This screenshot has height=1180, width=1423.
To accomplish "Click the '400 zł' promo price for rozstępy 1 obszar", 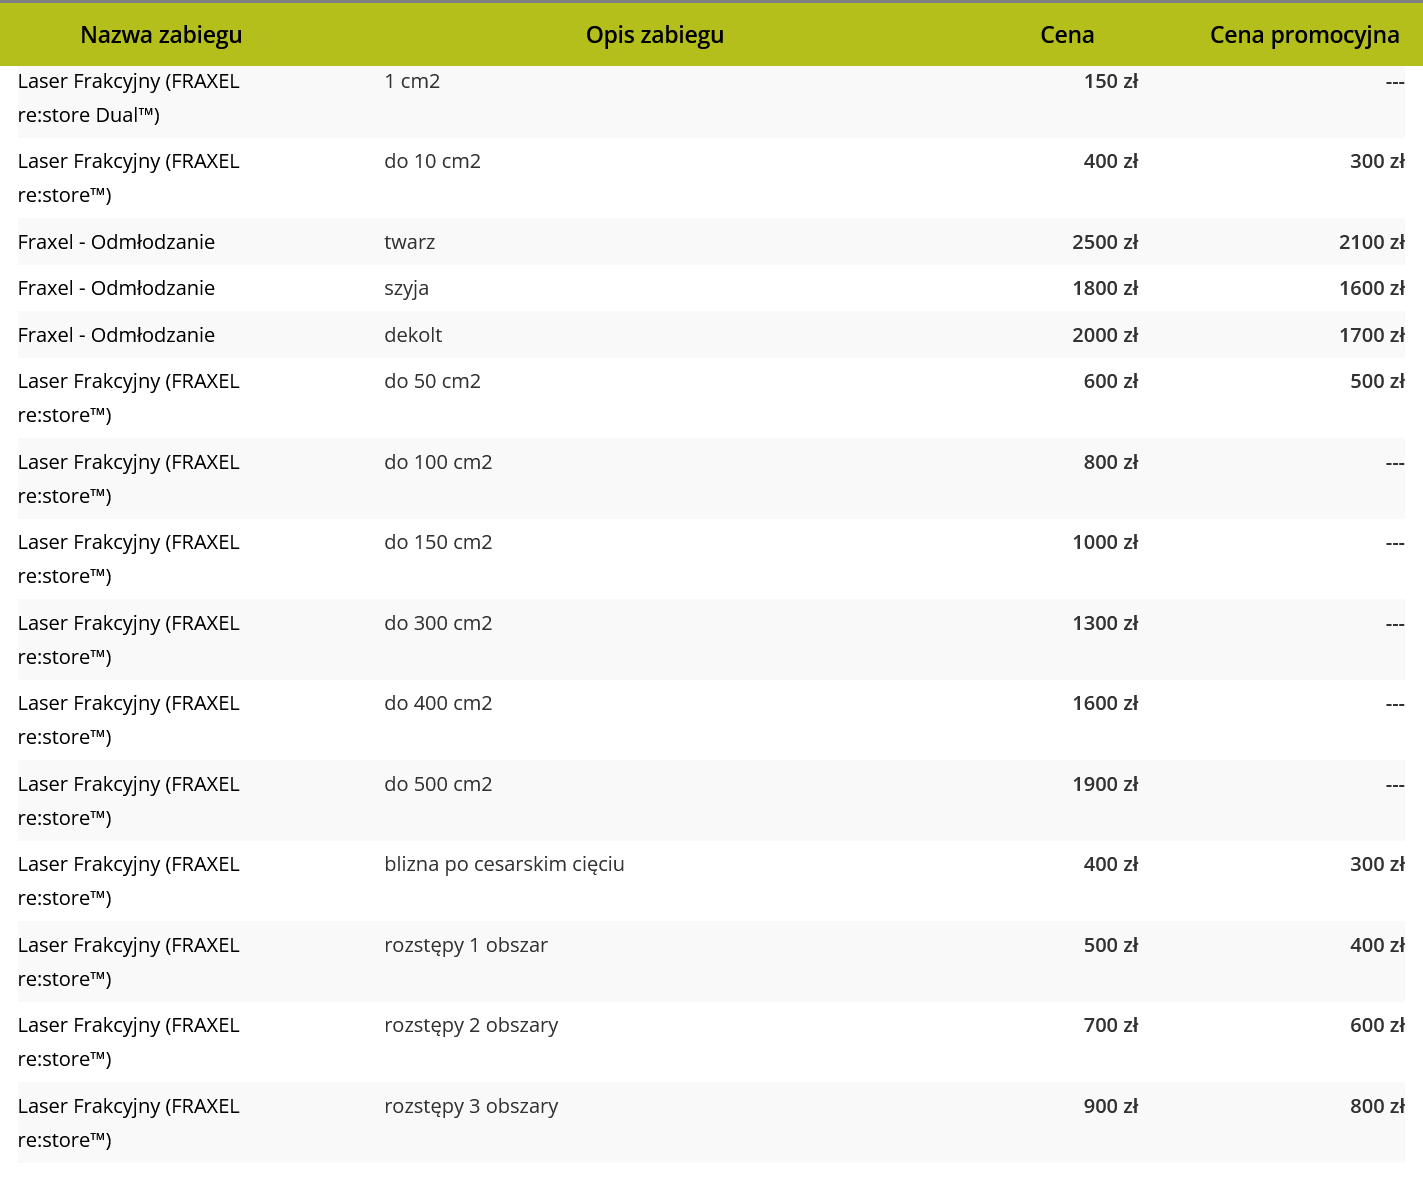I will (x=1377, y=945).
